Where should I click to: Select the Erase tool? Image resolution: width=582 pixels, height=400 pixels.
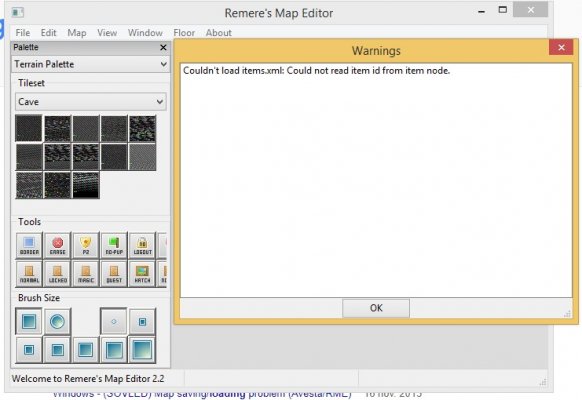click(58, 245)
